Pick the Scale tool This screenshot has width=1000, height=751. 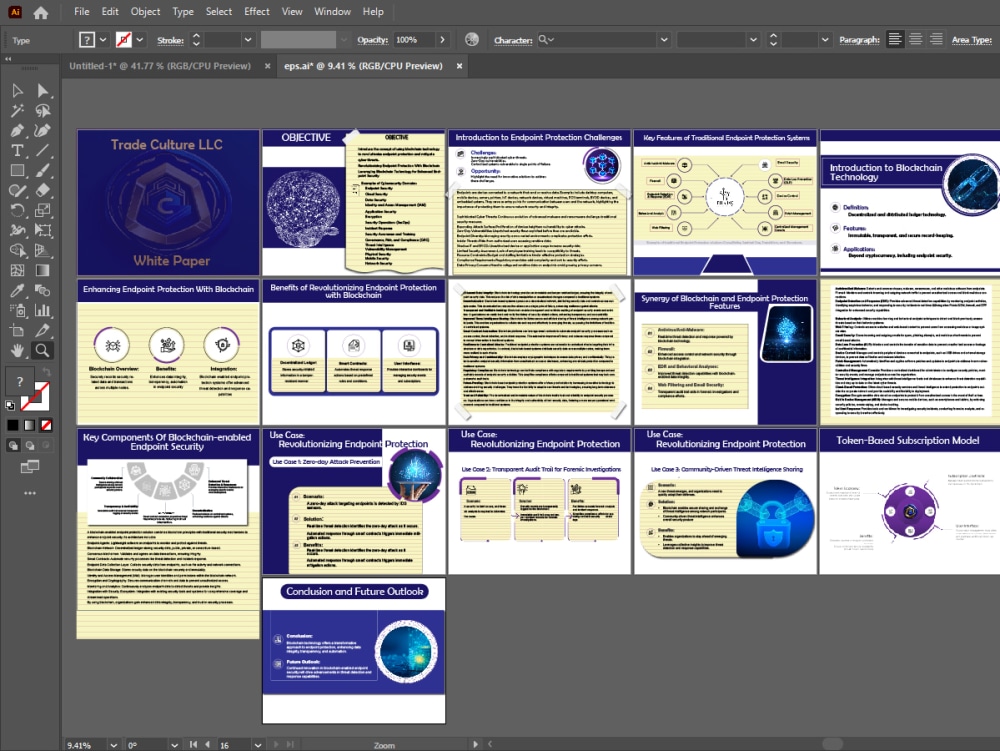(x=43, y=210)
